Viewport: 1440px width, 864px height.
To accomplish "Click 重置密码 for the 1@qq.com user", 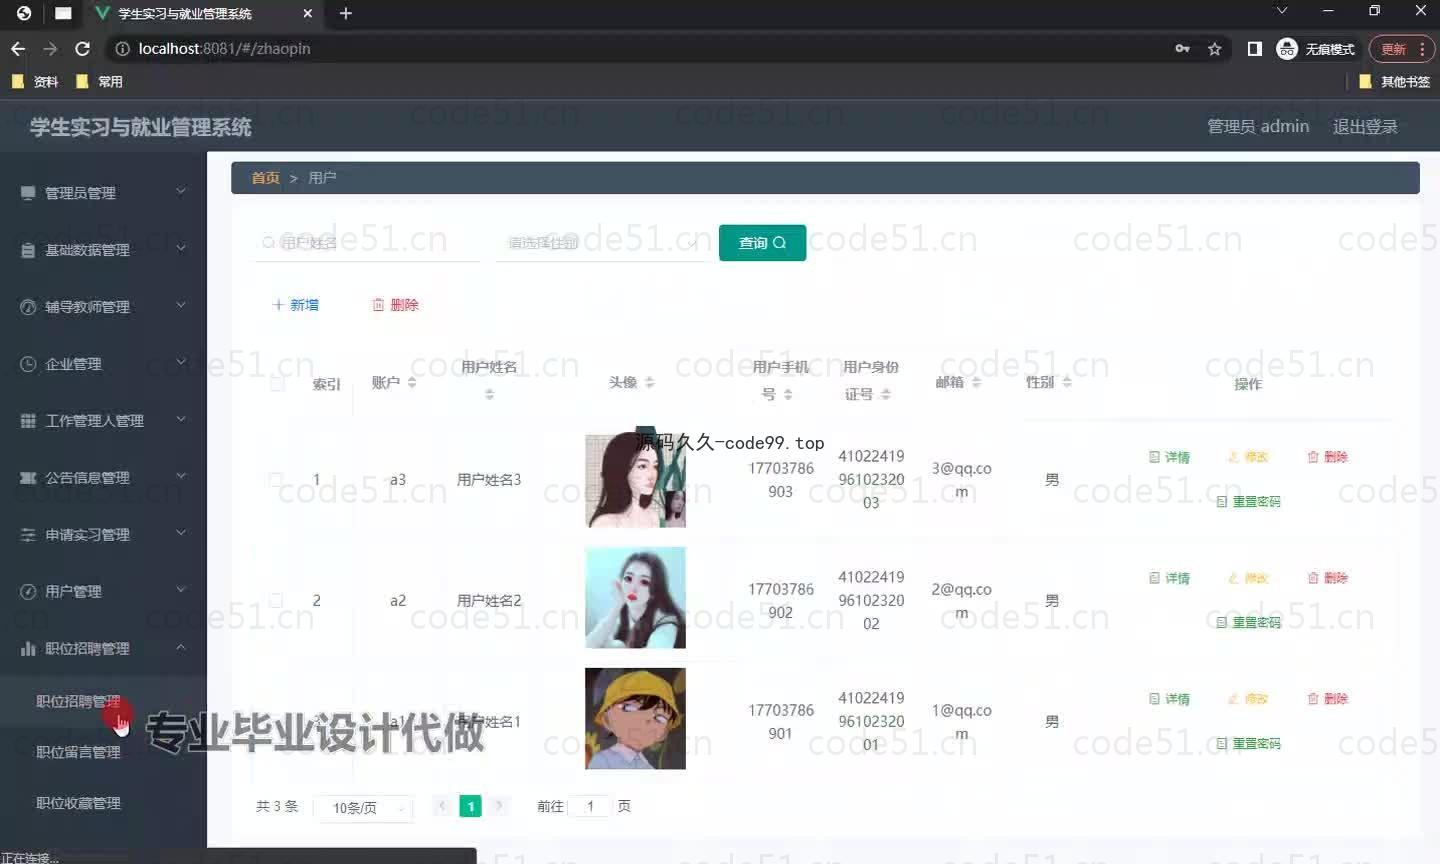I will [x=1248, y=743].
